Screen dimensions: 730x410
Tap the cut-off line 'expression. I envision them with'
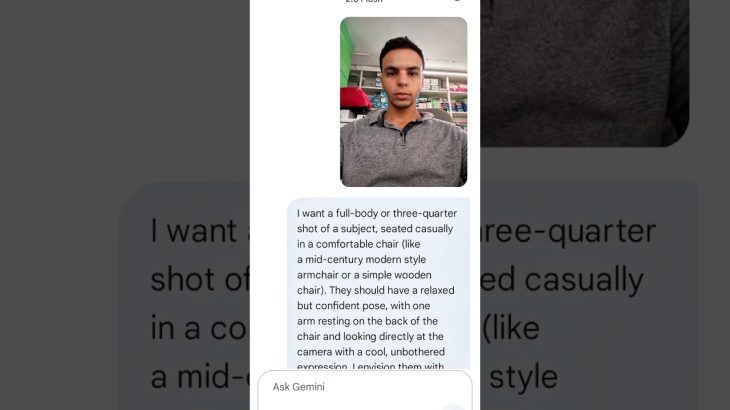[370, 366]
